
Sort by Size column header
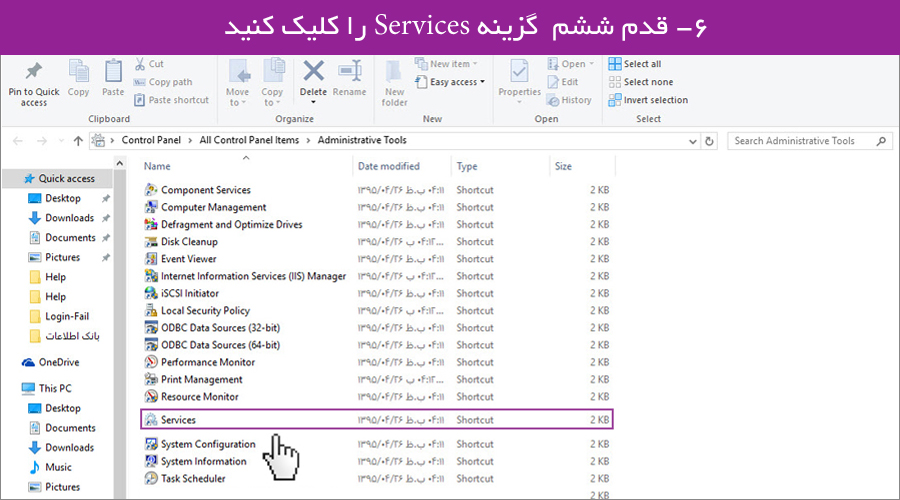click(x=563, y=166)
